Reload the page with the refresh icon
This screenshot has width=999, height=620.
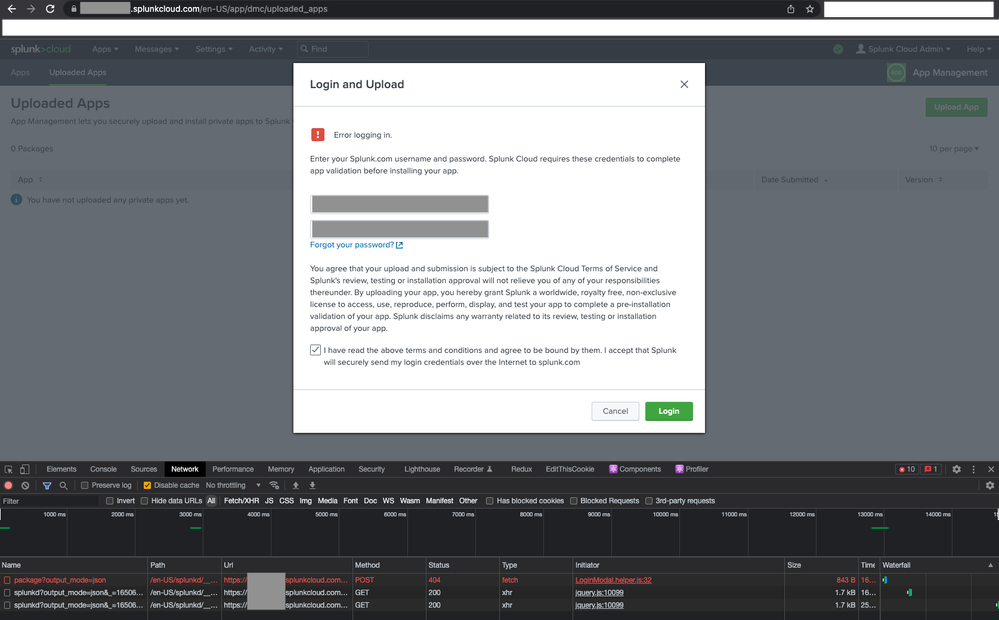point(50,9)
